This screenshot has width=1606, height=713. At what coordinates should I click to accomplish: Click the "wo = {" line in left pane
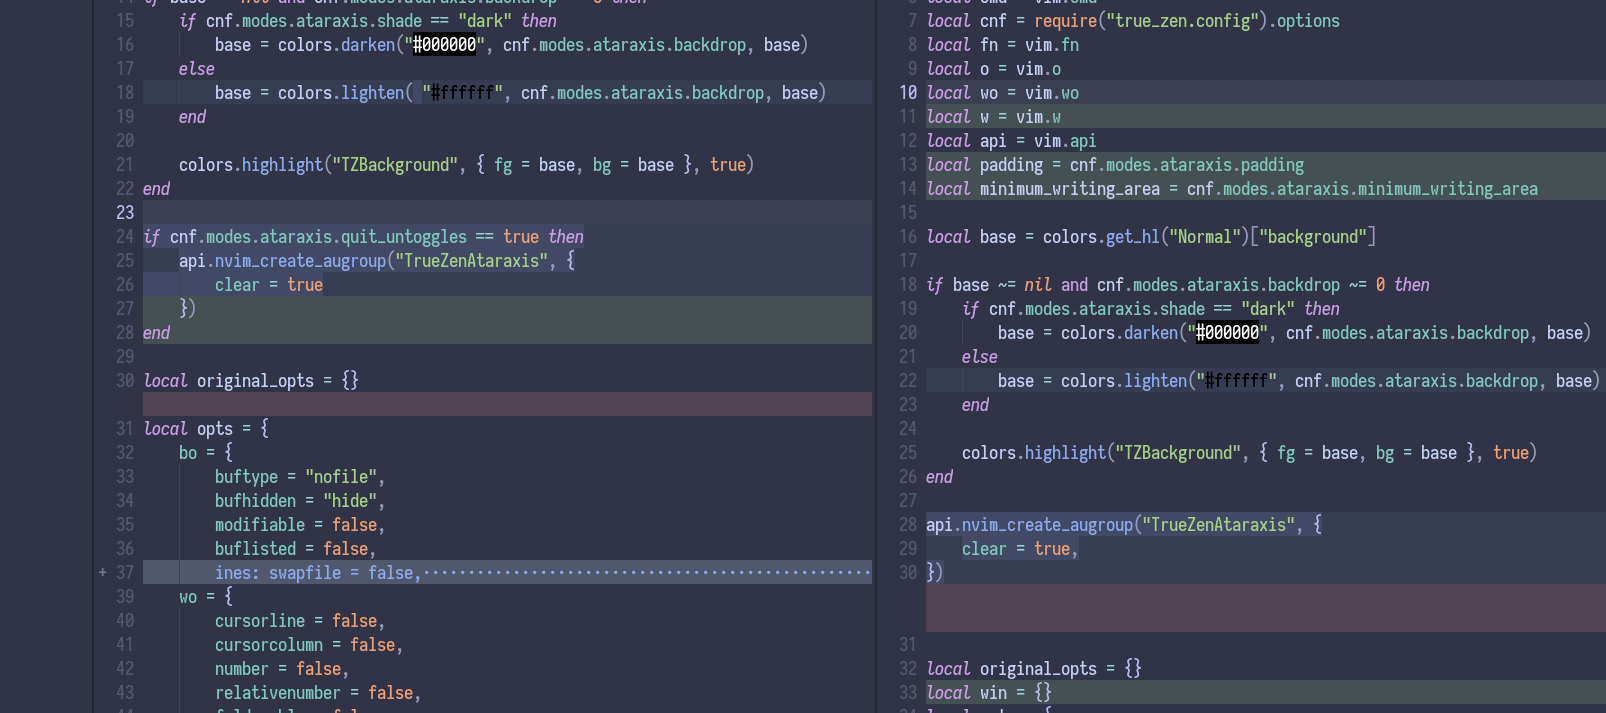tap(206, 597)
